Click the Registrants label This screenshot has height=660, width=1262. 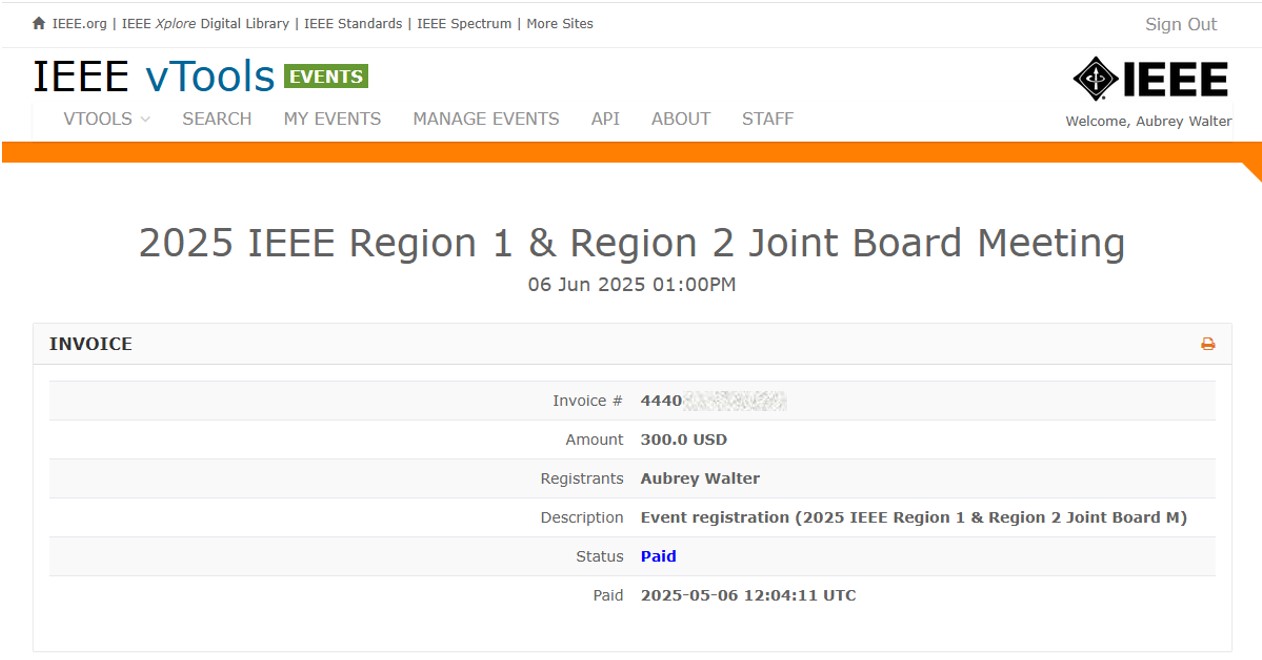coord(582,479)
